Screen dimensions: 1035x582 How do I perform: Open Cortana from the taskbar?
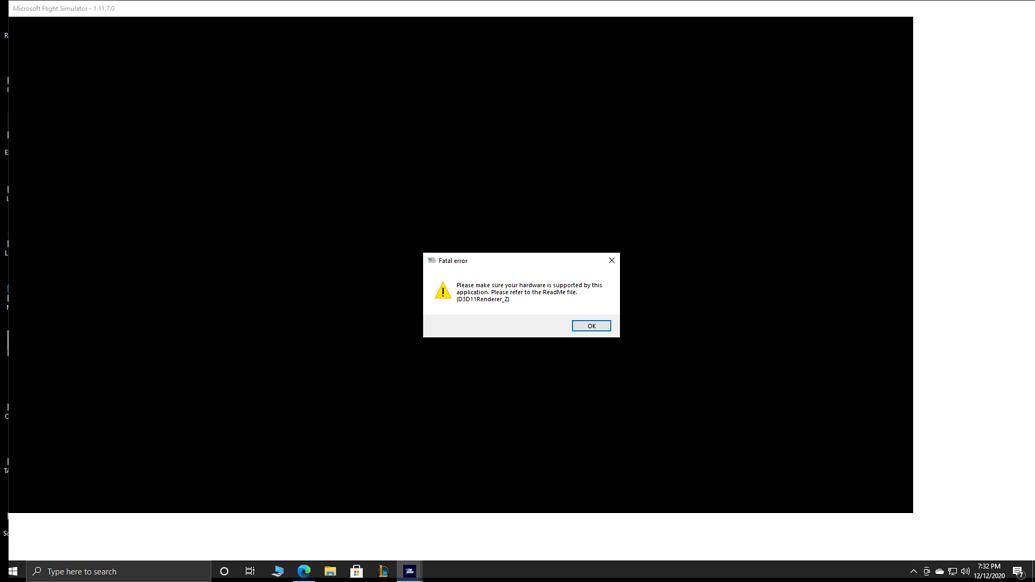tap(224, 571)
